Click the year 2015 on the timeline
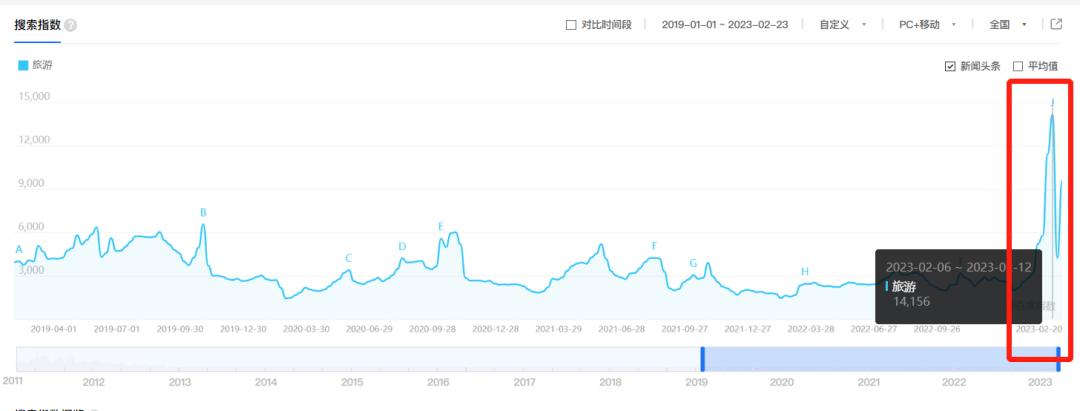Viewport: 1080px width, 411px height. point(351,382)
